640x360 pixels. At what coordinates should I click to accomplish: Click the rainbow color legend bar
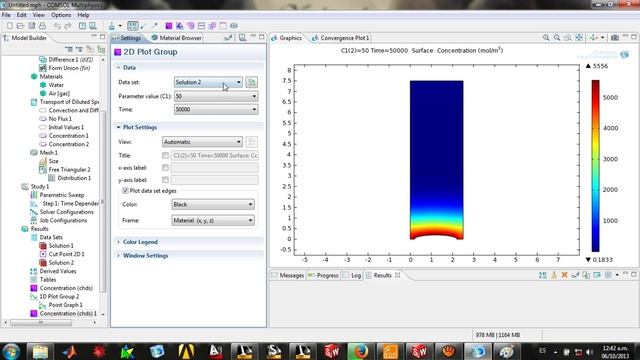click(x=596, y=166)
